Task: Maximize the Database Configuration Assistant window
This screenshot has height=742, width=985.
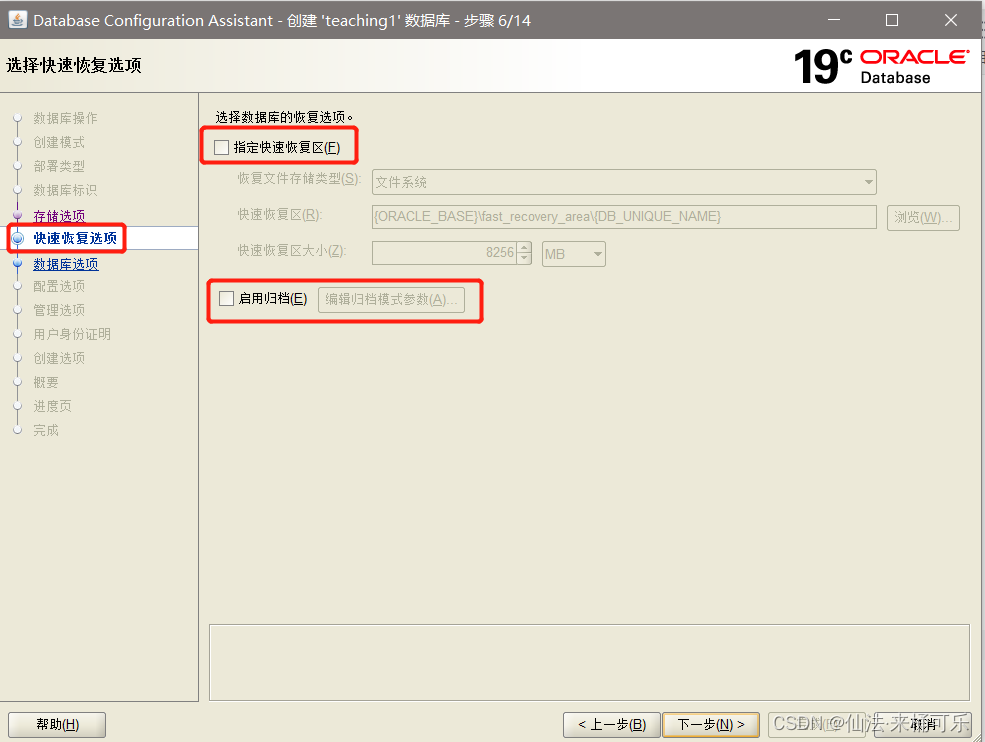Action: click(x=891, y=20)
